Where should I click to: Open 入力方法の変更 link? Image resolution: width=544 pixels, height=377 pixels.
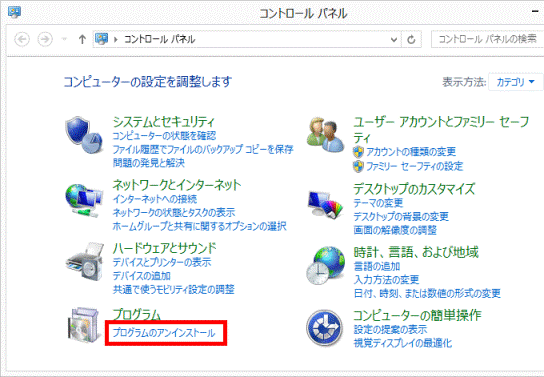coord(386,280)
